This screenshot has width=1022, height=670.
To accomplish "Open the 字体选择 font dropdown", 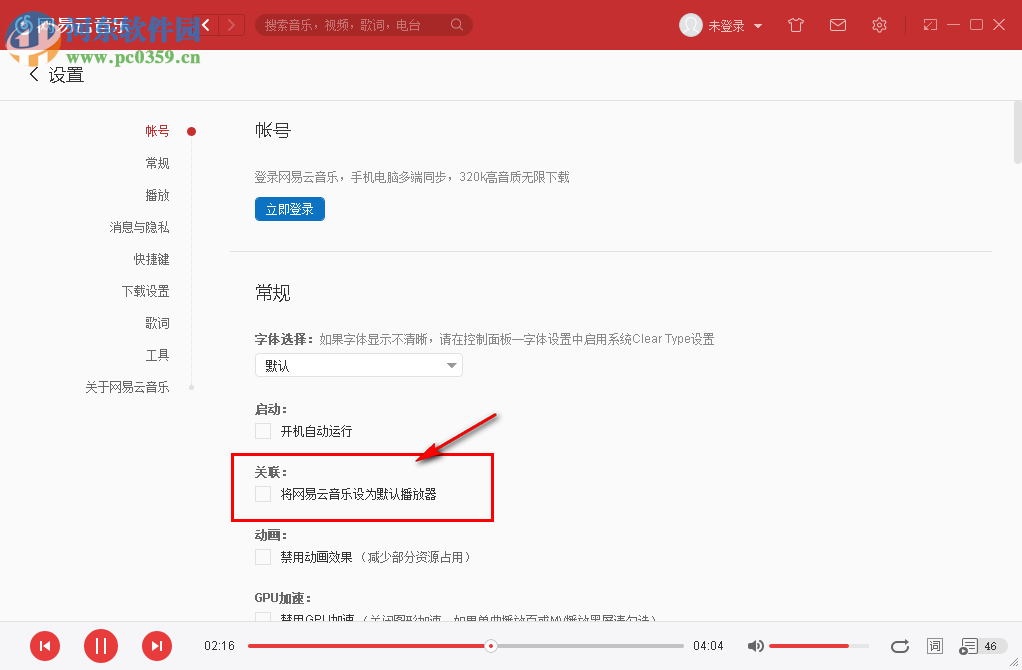I will 358,365.
